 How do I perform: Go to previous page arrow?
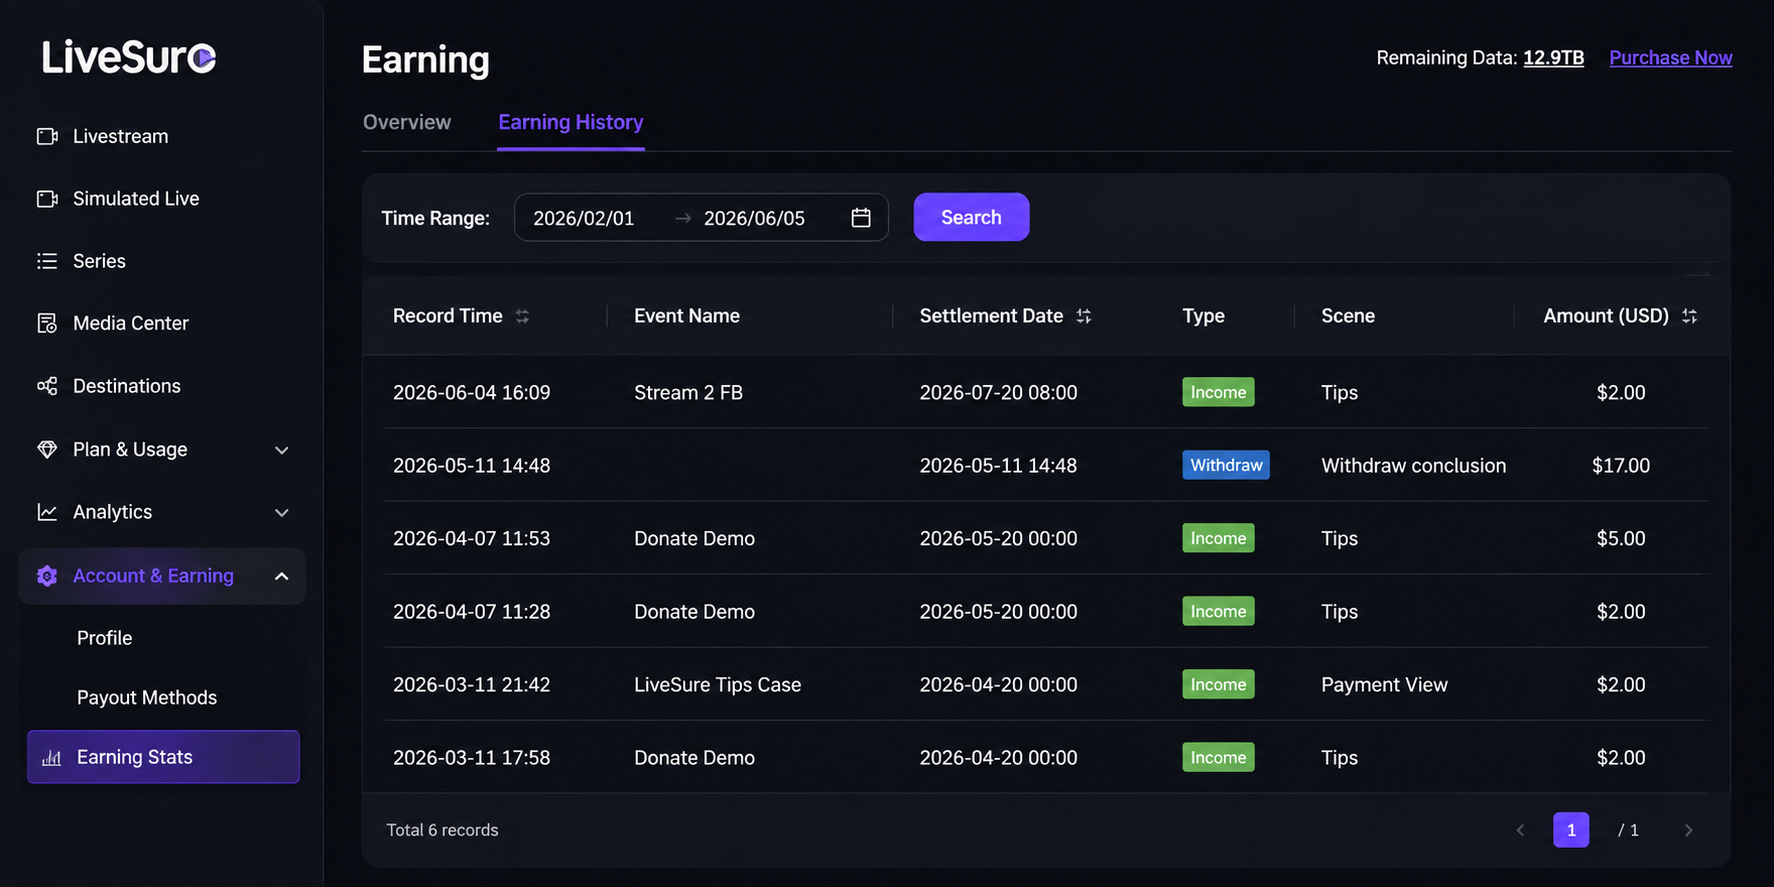tap(1520, 830)
